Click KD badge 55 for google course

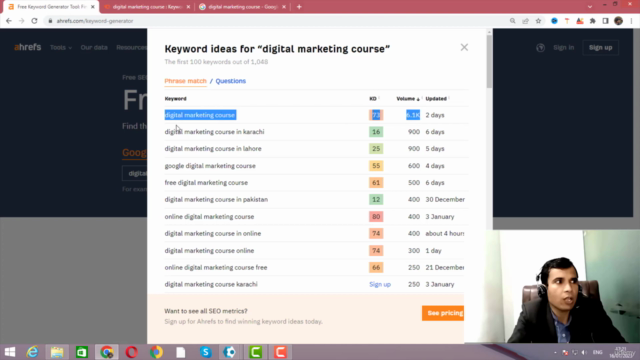tap(376, 166)
